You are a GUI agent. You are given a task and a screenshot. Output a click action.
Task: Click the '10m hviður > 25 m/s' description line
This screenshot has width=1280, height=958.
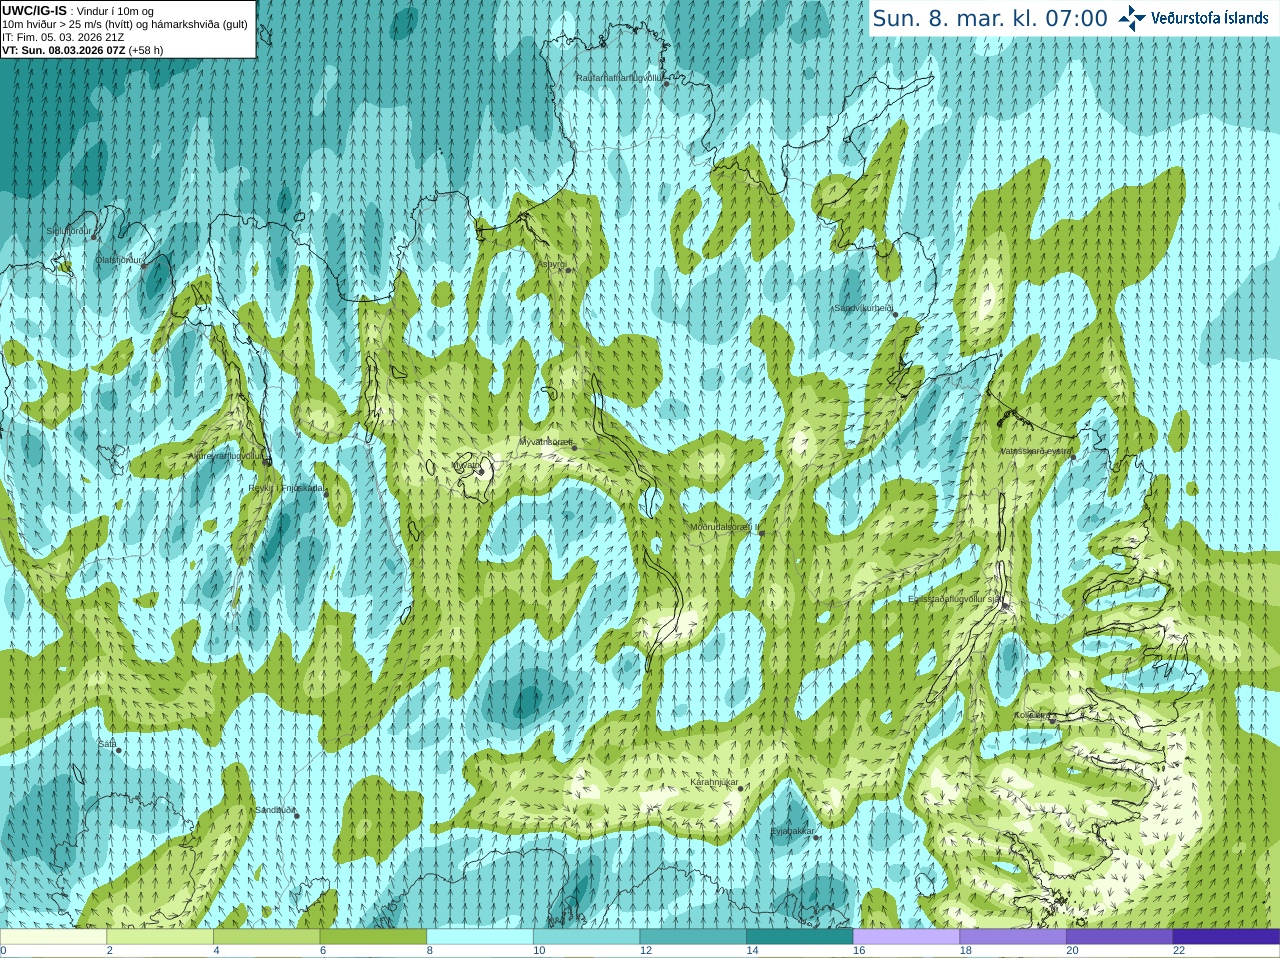pos(125,24)
